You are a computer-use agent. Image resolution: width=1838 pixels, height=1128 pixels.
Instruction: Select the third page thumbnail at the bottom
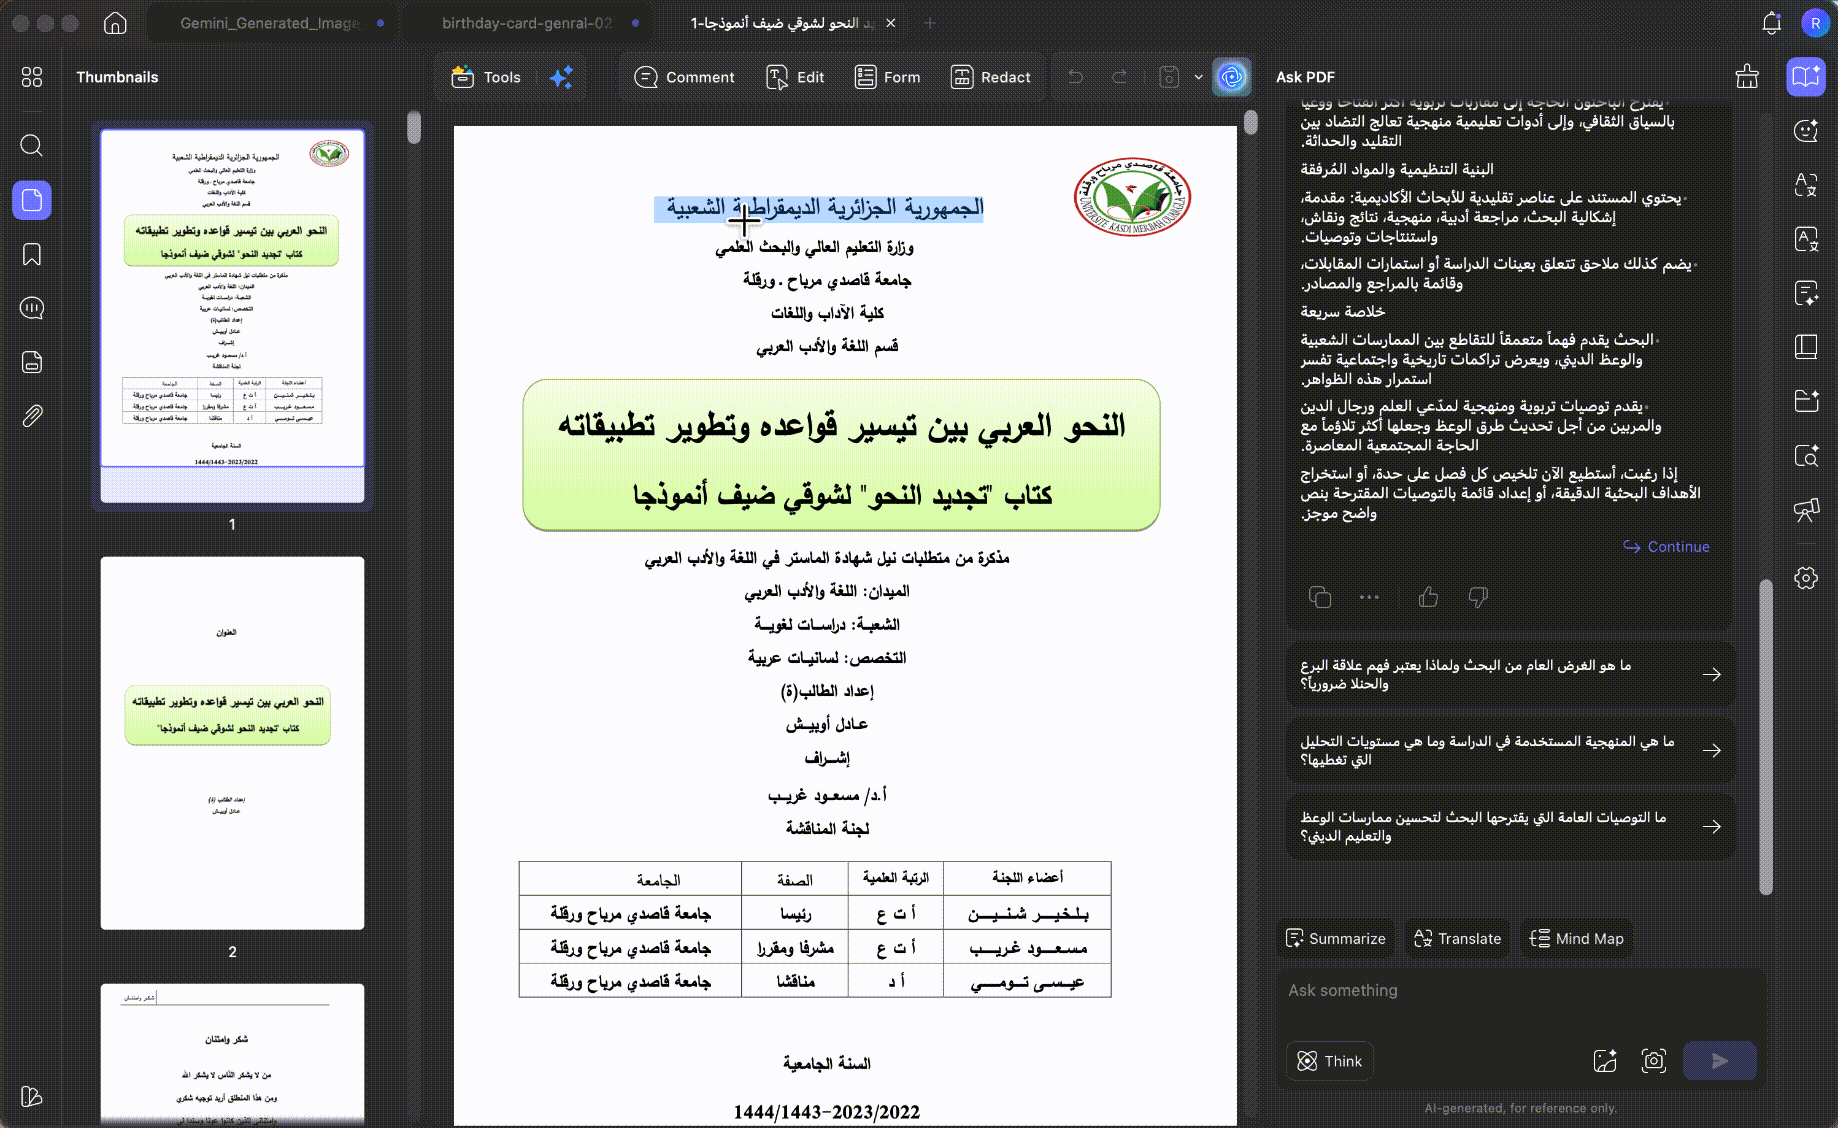click(x=232, y=1054)
